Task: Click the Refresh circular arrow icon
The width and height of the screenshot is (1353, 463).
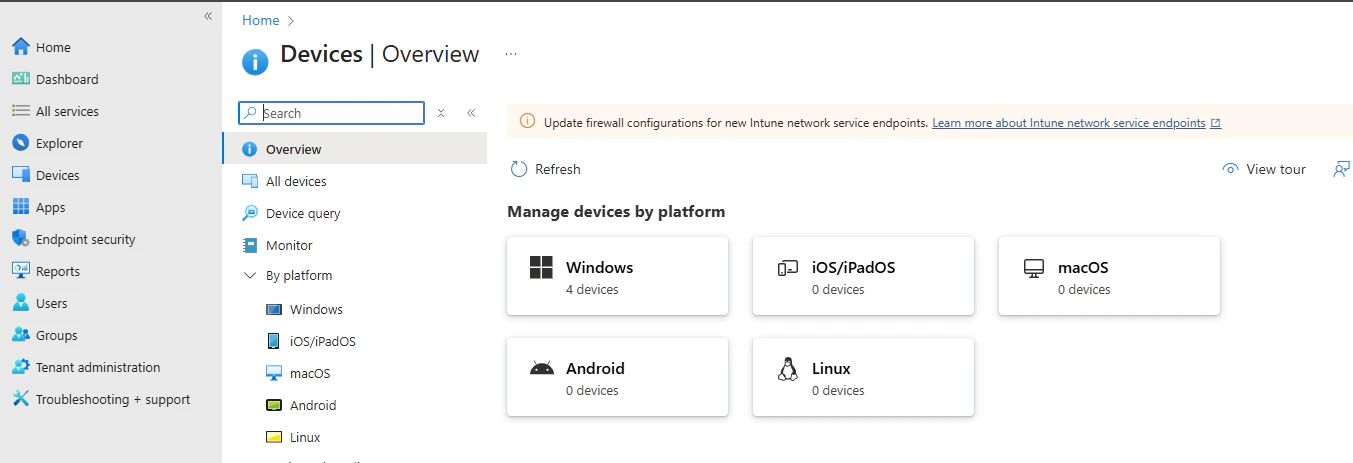Action: click(518, 169)
